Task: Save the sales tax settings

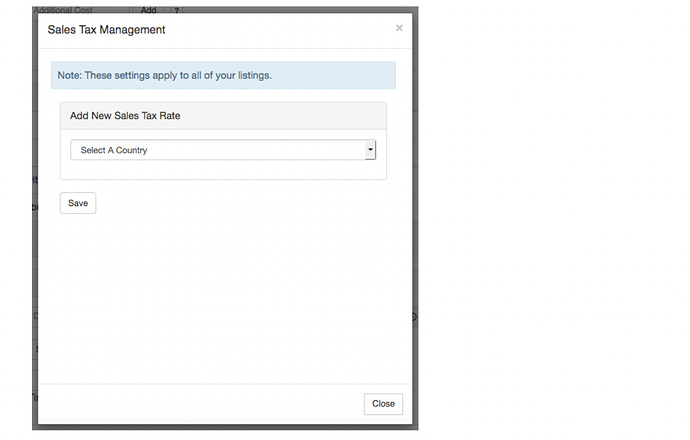Action: click(78, 203)
